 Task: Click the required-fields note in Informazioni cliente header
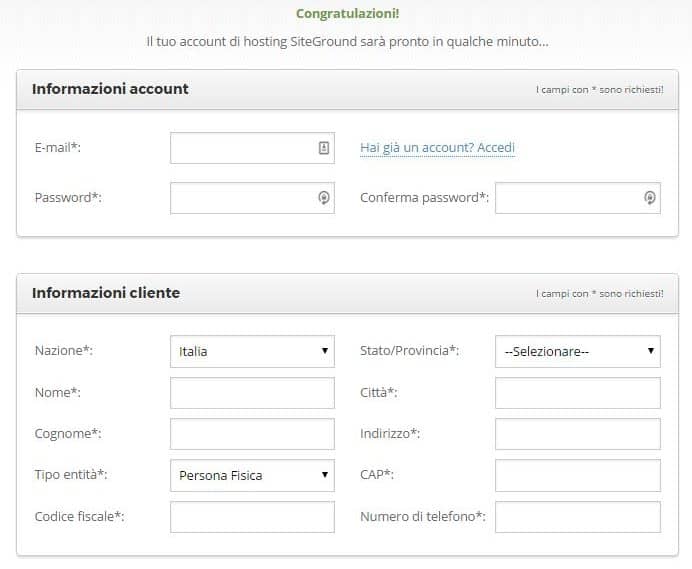coord(600,294)
